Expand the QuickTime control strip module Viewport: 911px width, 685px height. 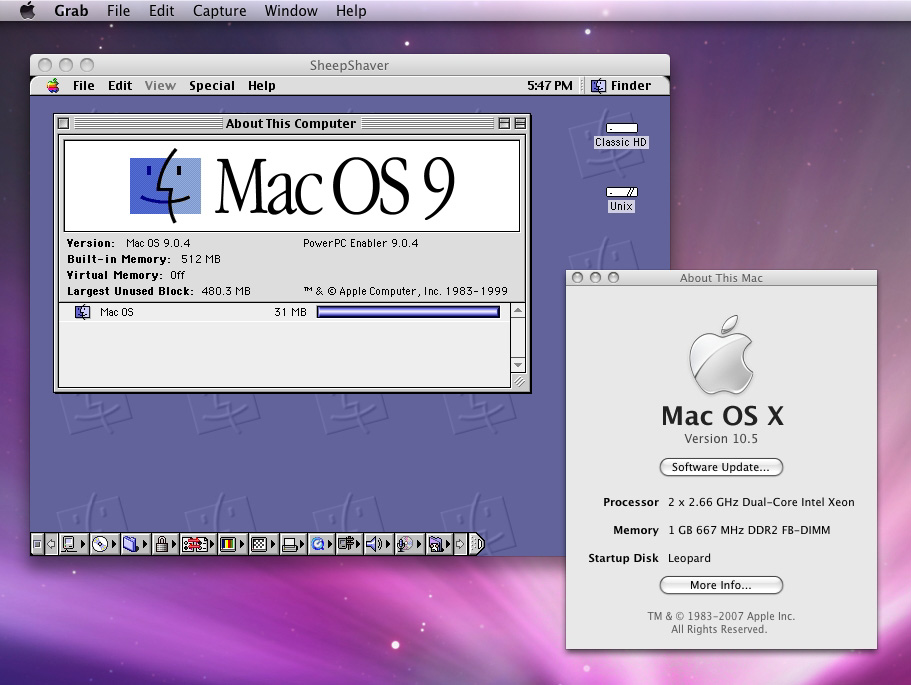[x=319, y=544]
